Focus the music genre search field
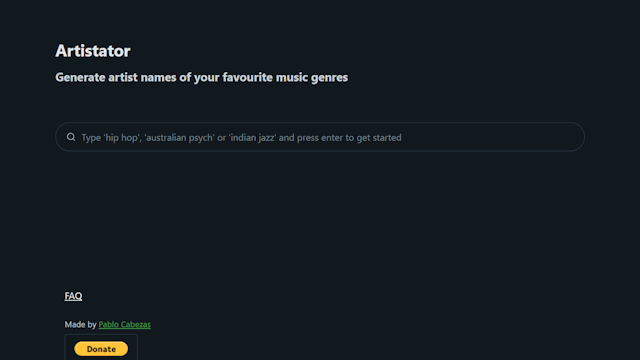640x360 pixels. click(x=320, y=137)
